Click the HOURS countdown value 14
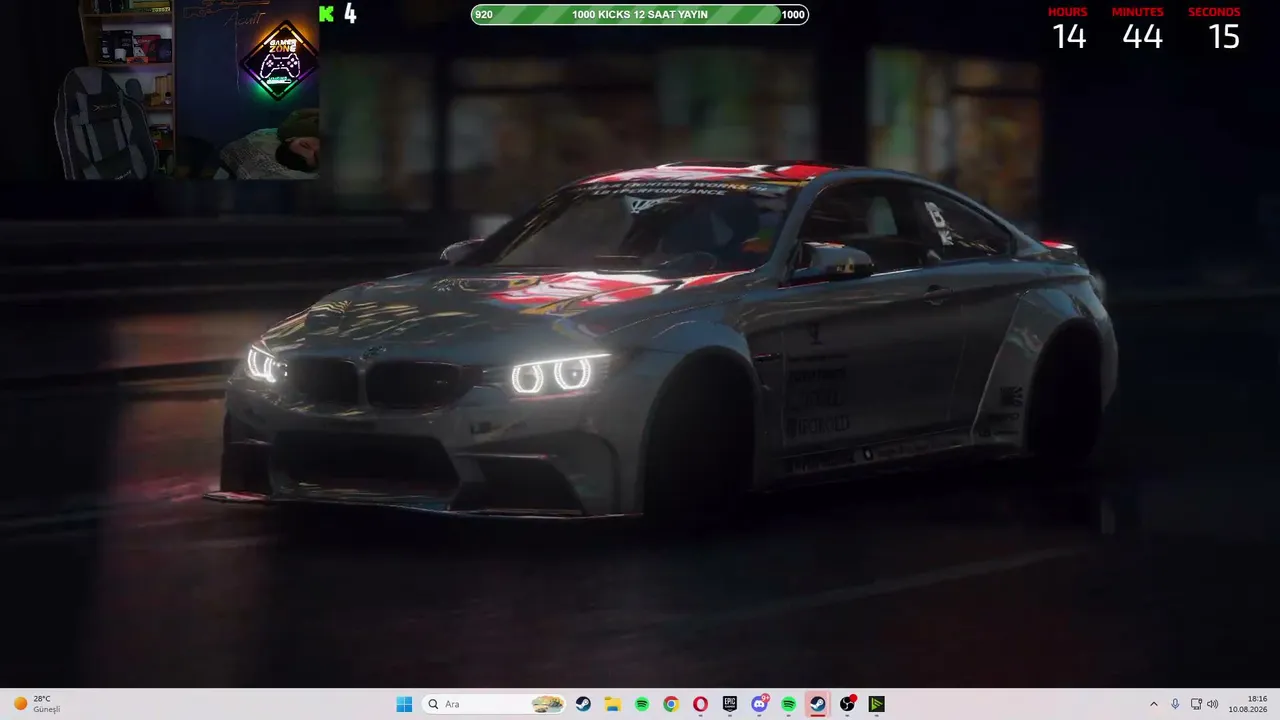This screenshot has width=1280, height=720. (1068, 37)
